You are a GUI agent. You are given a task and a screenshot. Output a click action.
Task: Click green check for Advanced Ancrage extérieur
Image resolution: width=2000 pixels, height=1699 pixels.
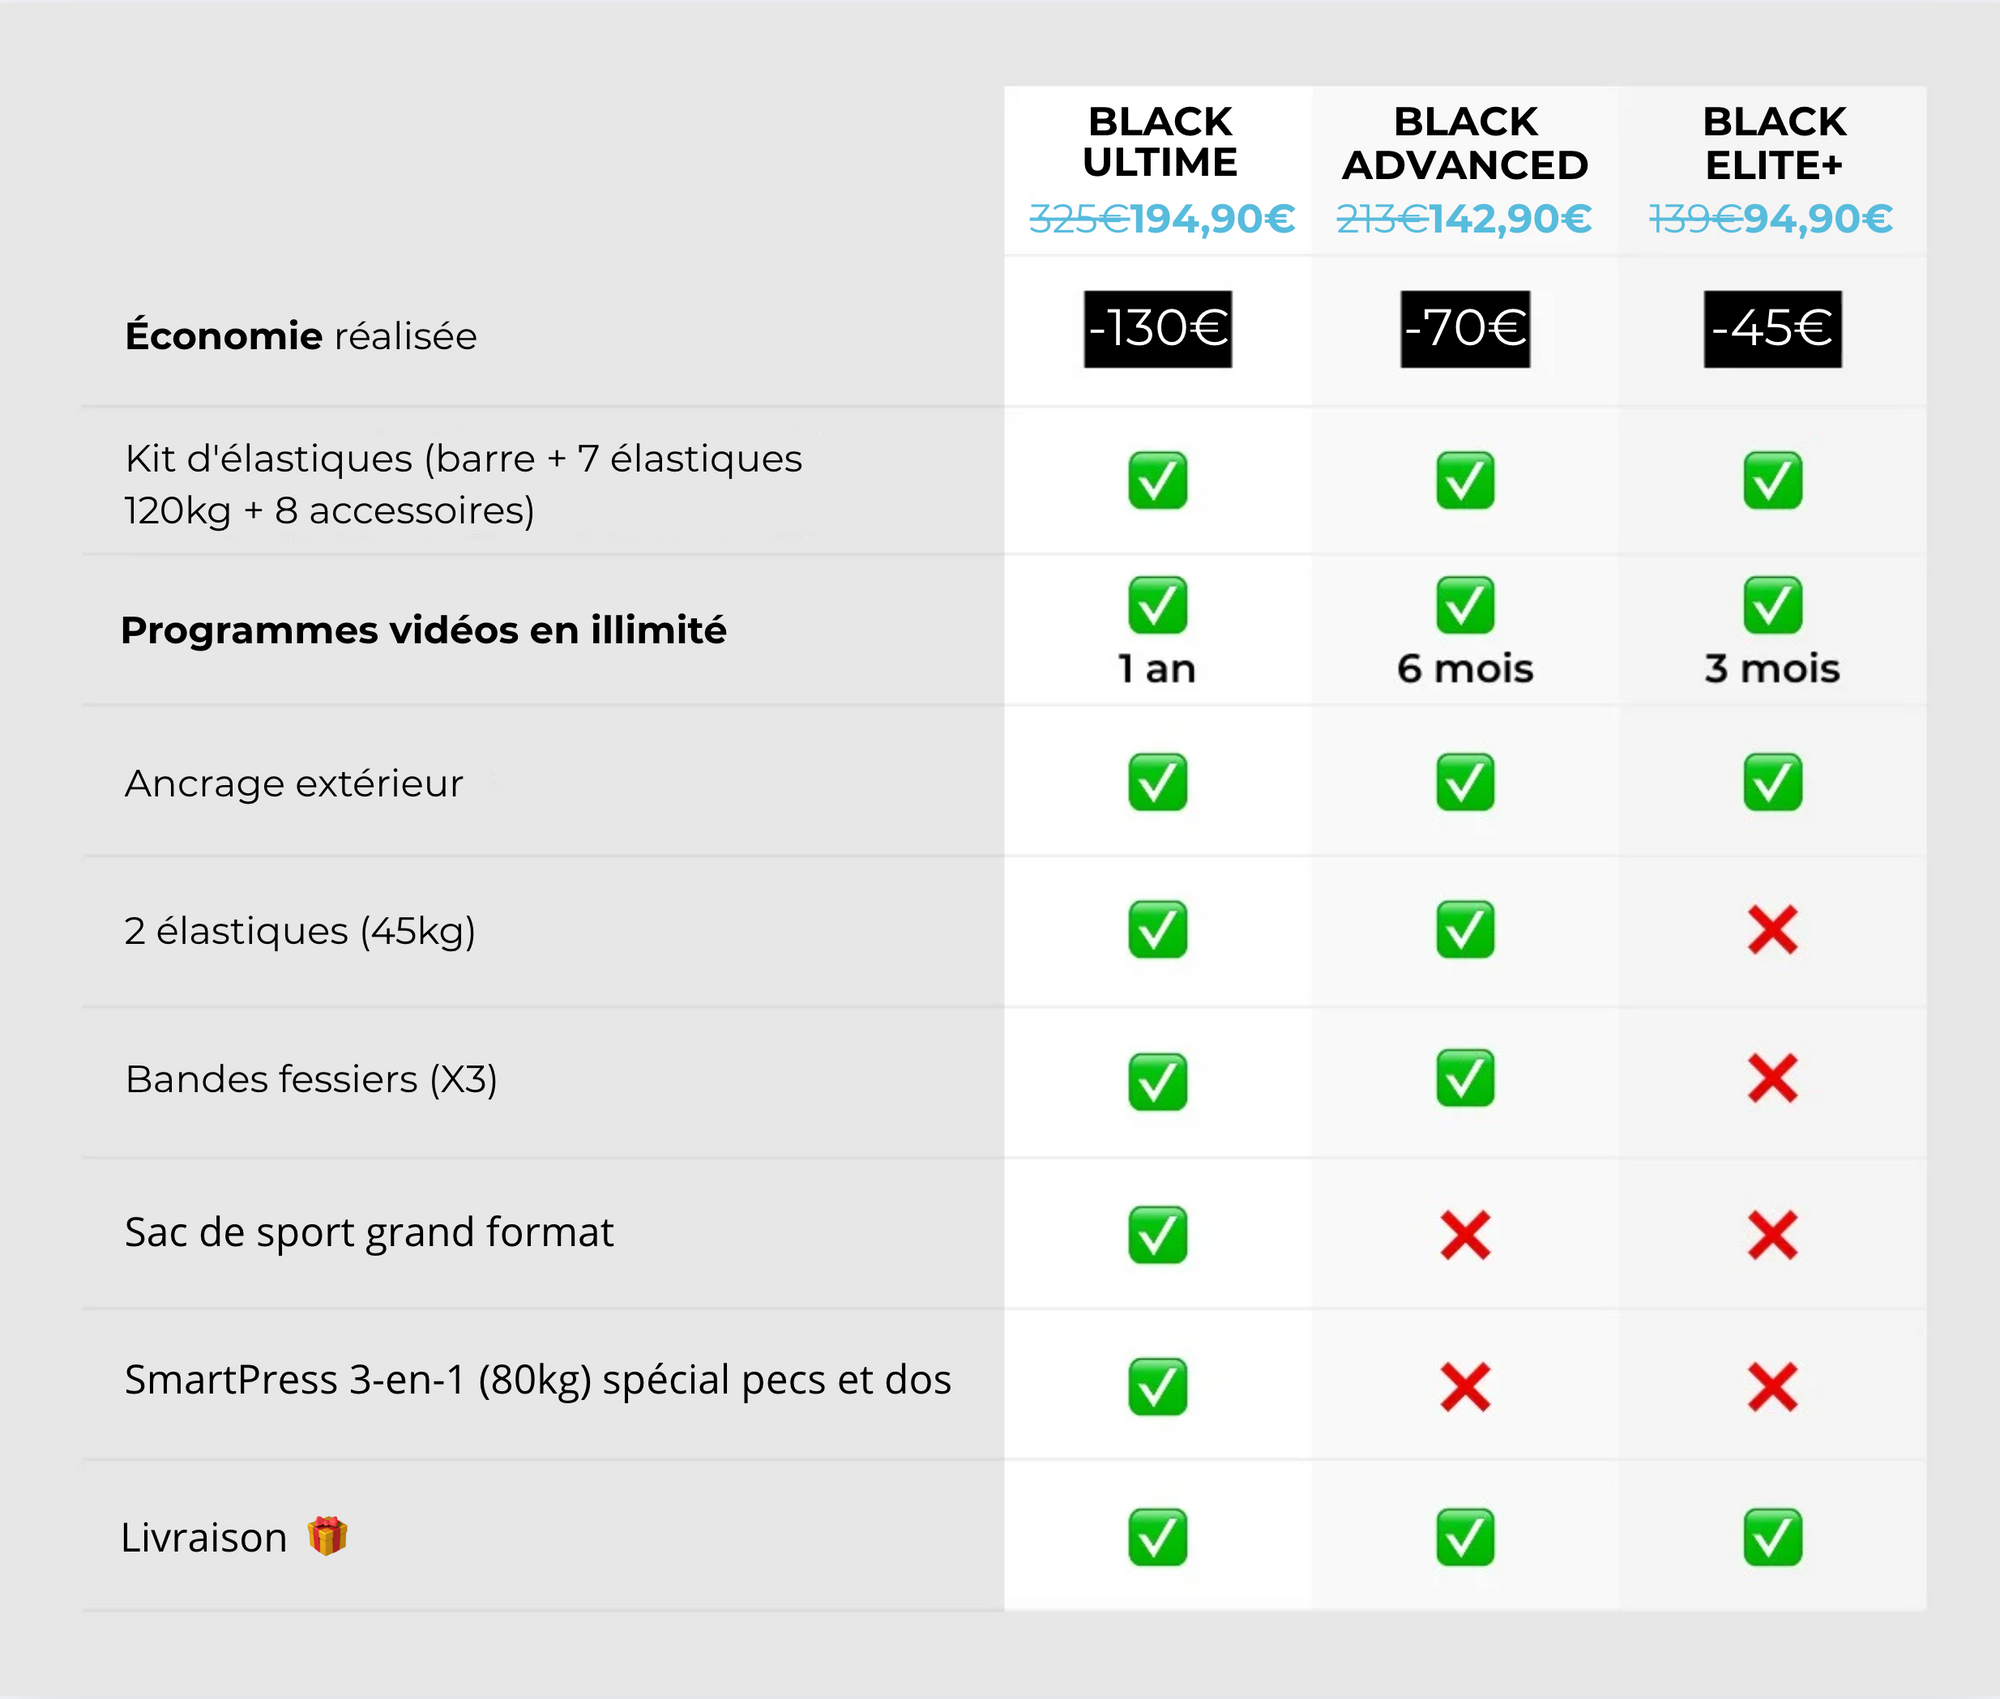(1465, 782)
